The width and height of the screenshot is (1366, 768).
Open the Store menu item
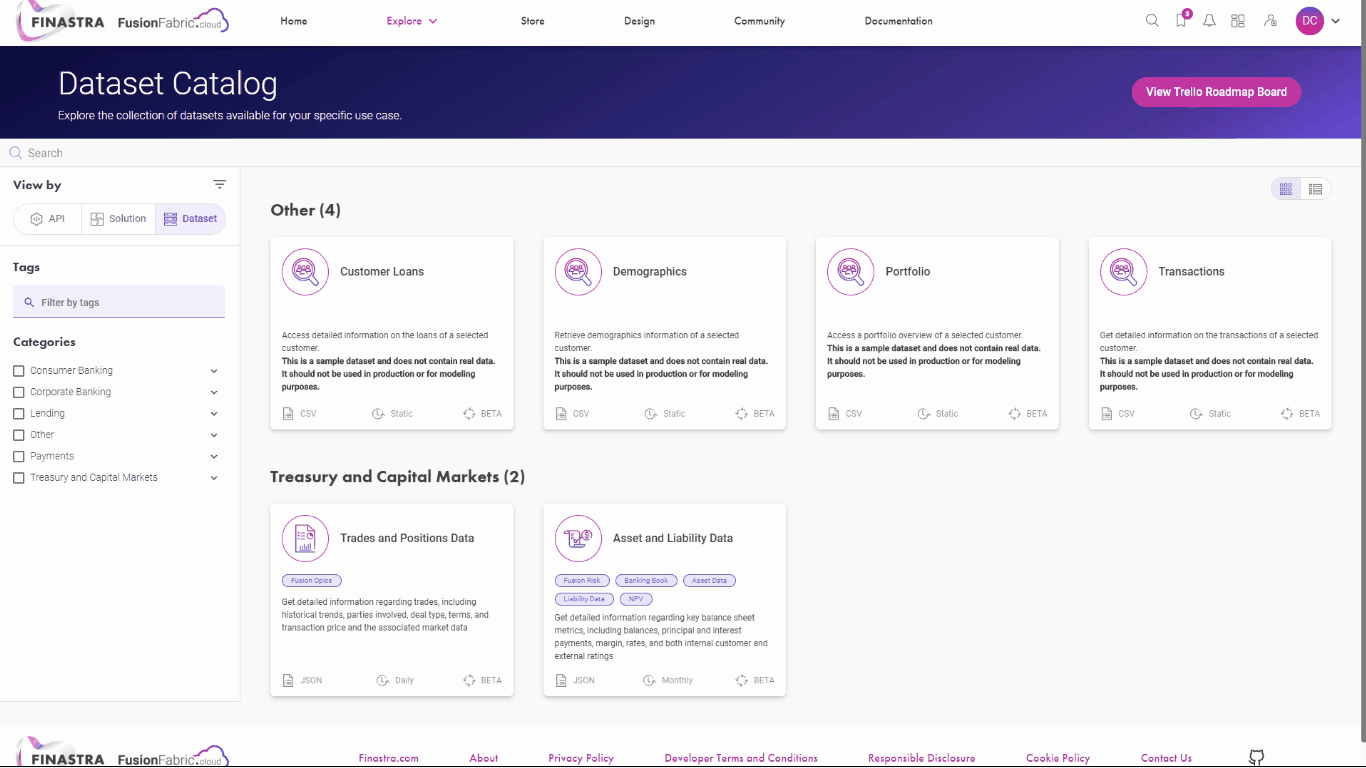pos(533,21)
